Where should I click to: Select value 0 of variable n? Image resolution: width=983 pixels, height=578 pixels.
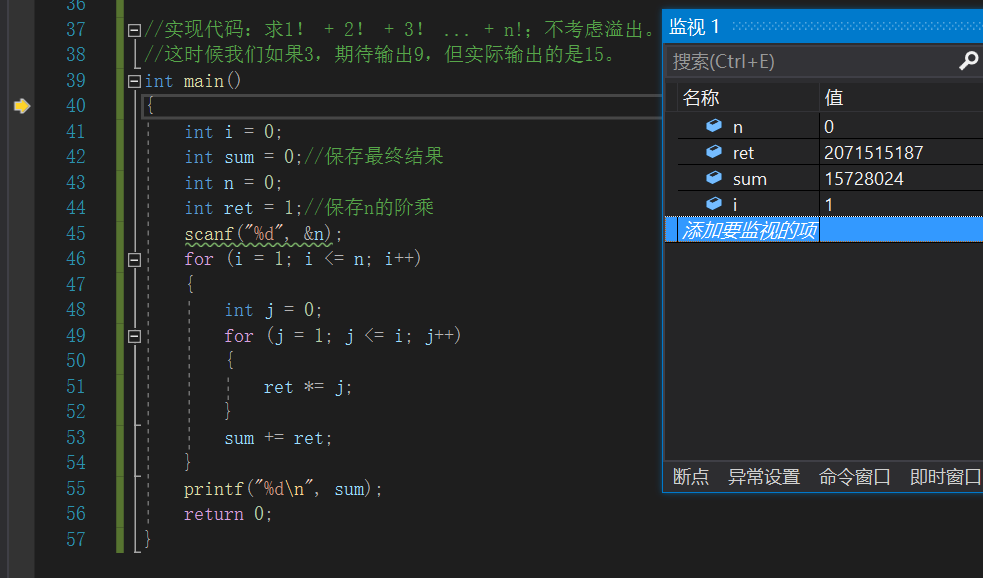click(829, 127)
